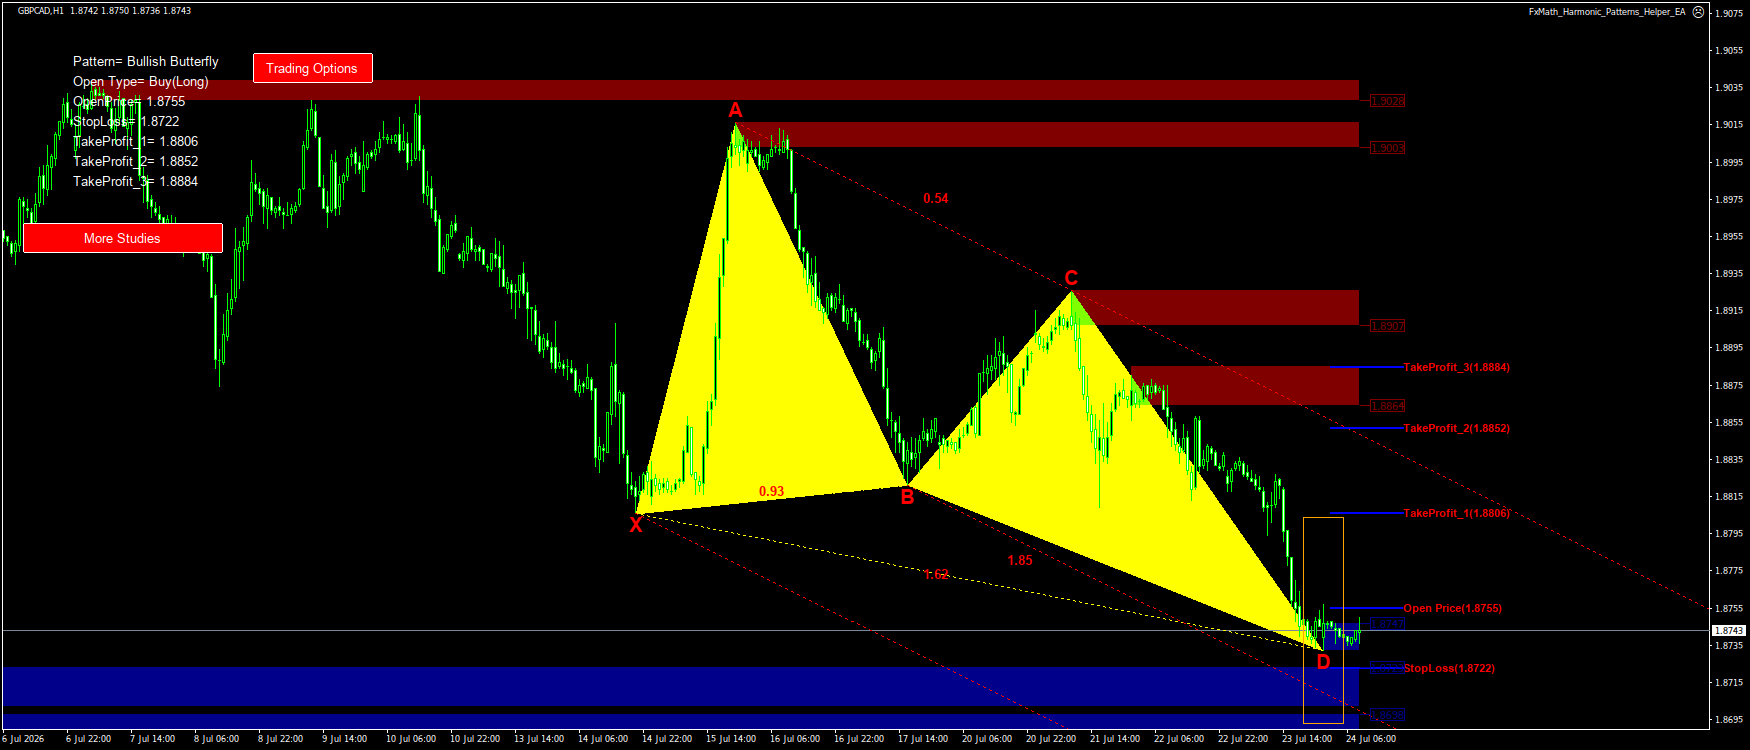Select the 1.8747 blue zone price tag
The image size is (1750, 750).
(1387, 624)
